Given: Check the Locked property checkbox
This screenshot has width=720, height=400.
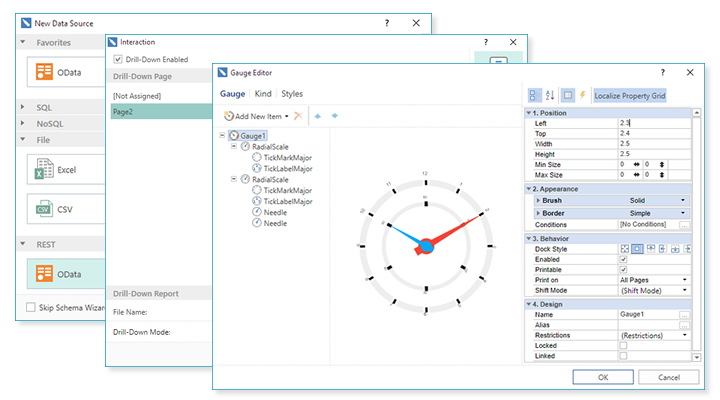Looking at the screenshot, I should click(x=624, y=345).
